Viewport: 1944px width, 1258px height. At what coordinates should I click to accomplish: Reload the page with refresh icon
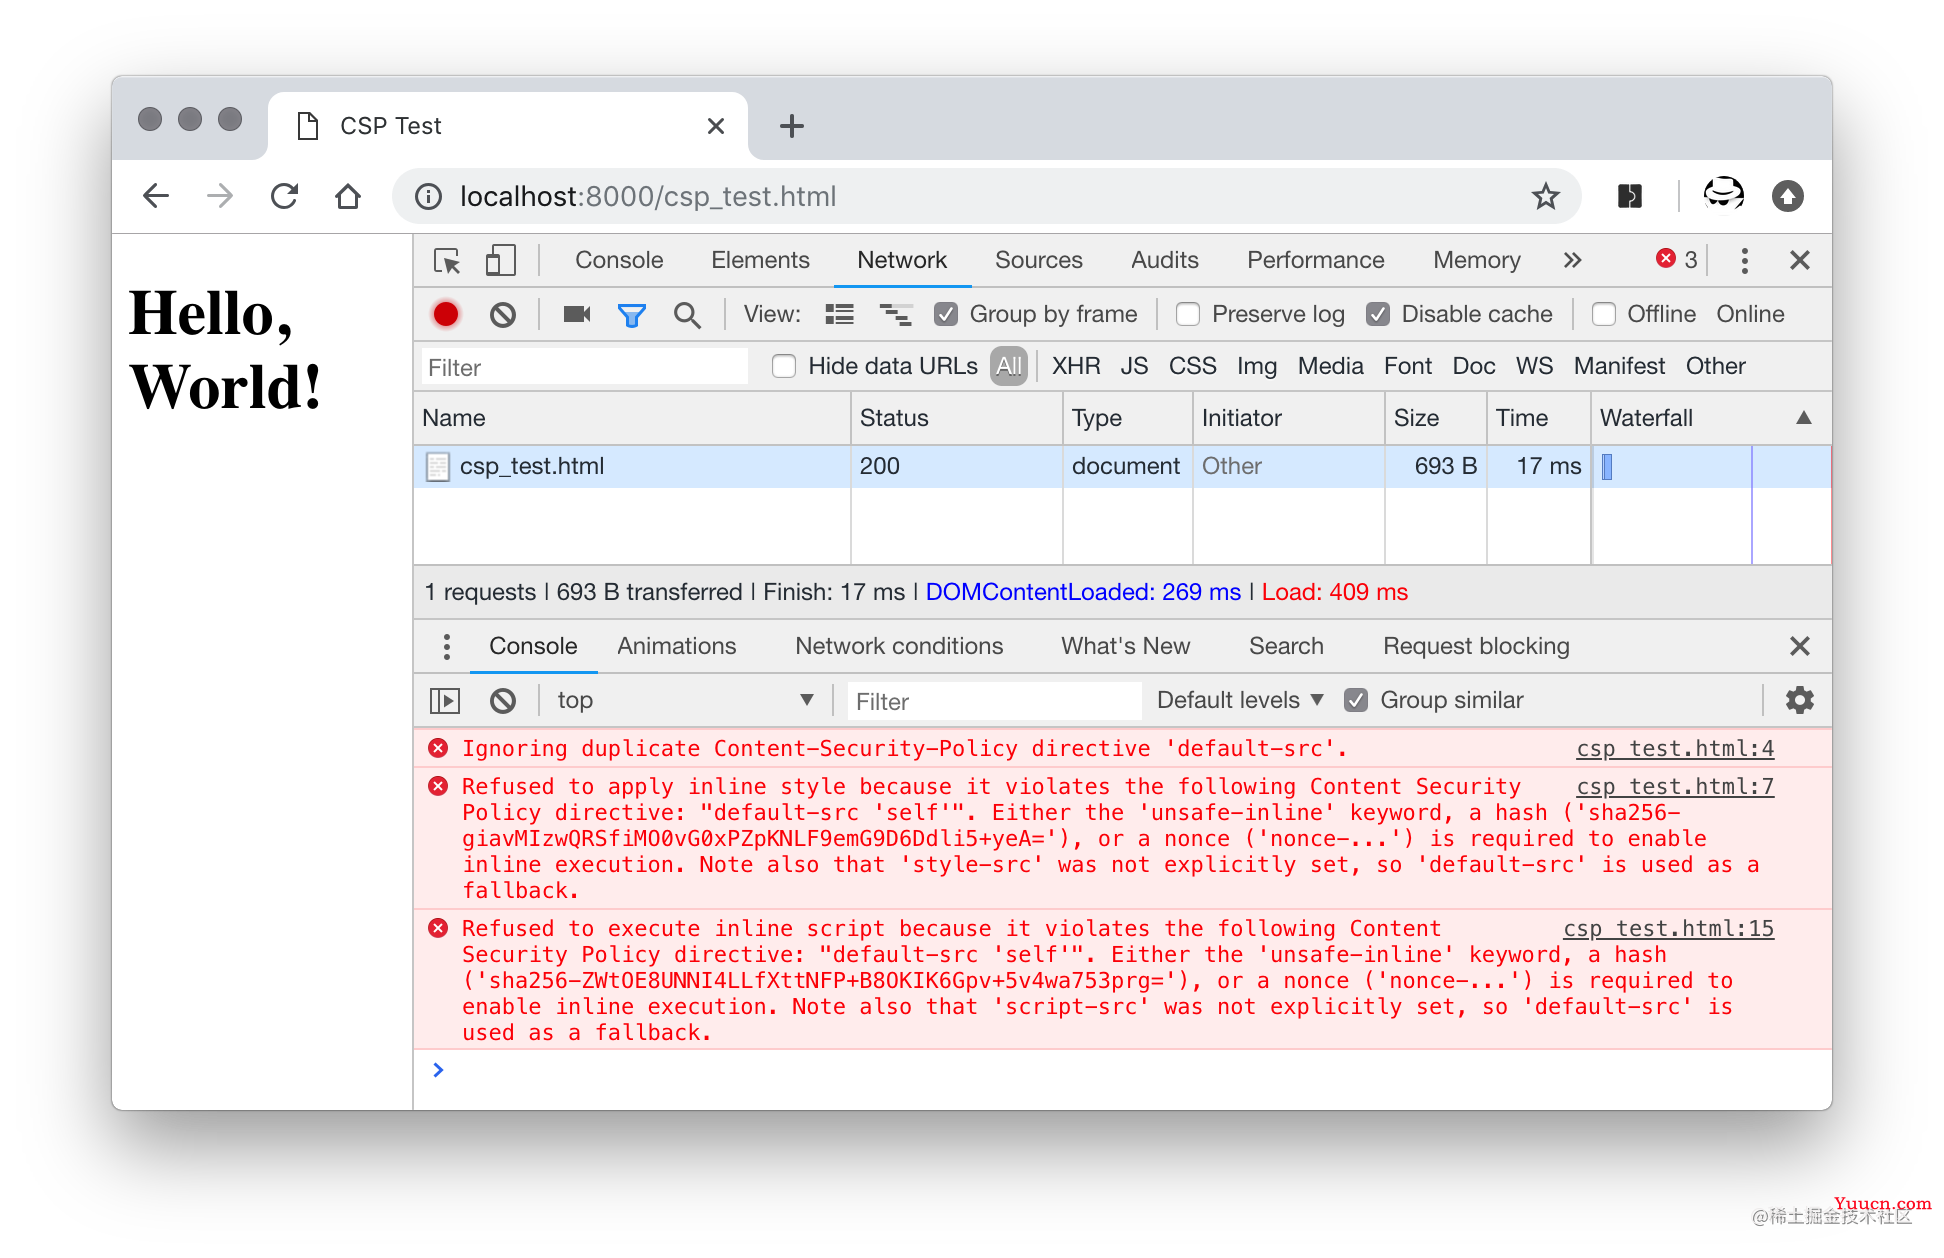(285, 196)
